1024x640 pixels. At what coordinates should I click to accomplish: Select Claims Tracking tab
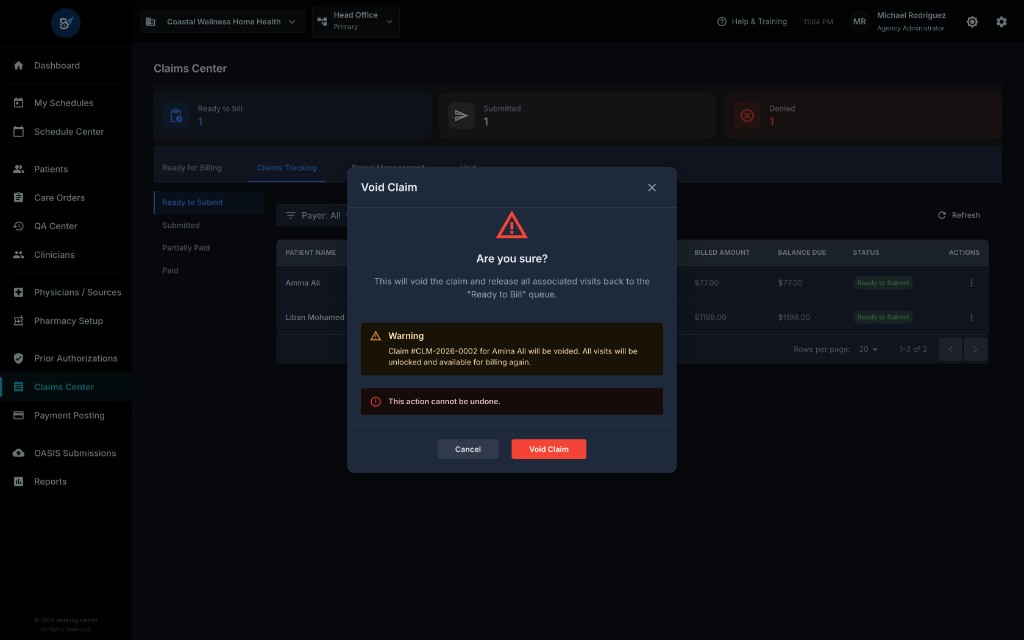287,168
